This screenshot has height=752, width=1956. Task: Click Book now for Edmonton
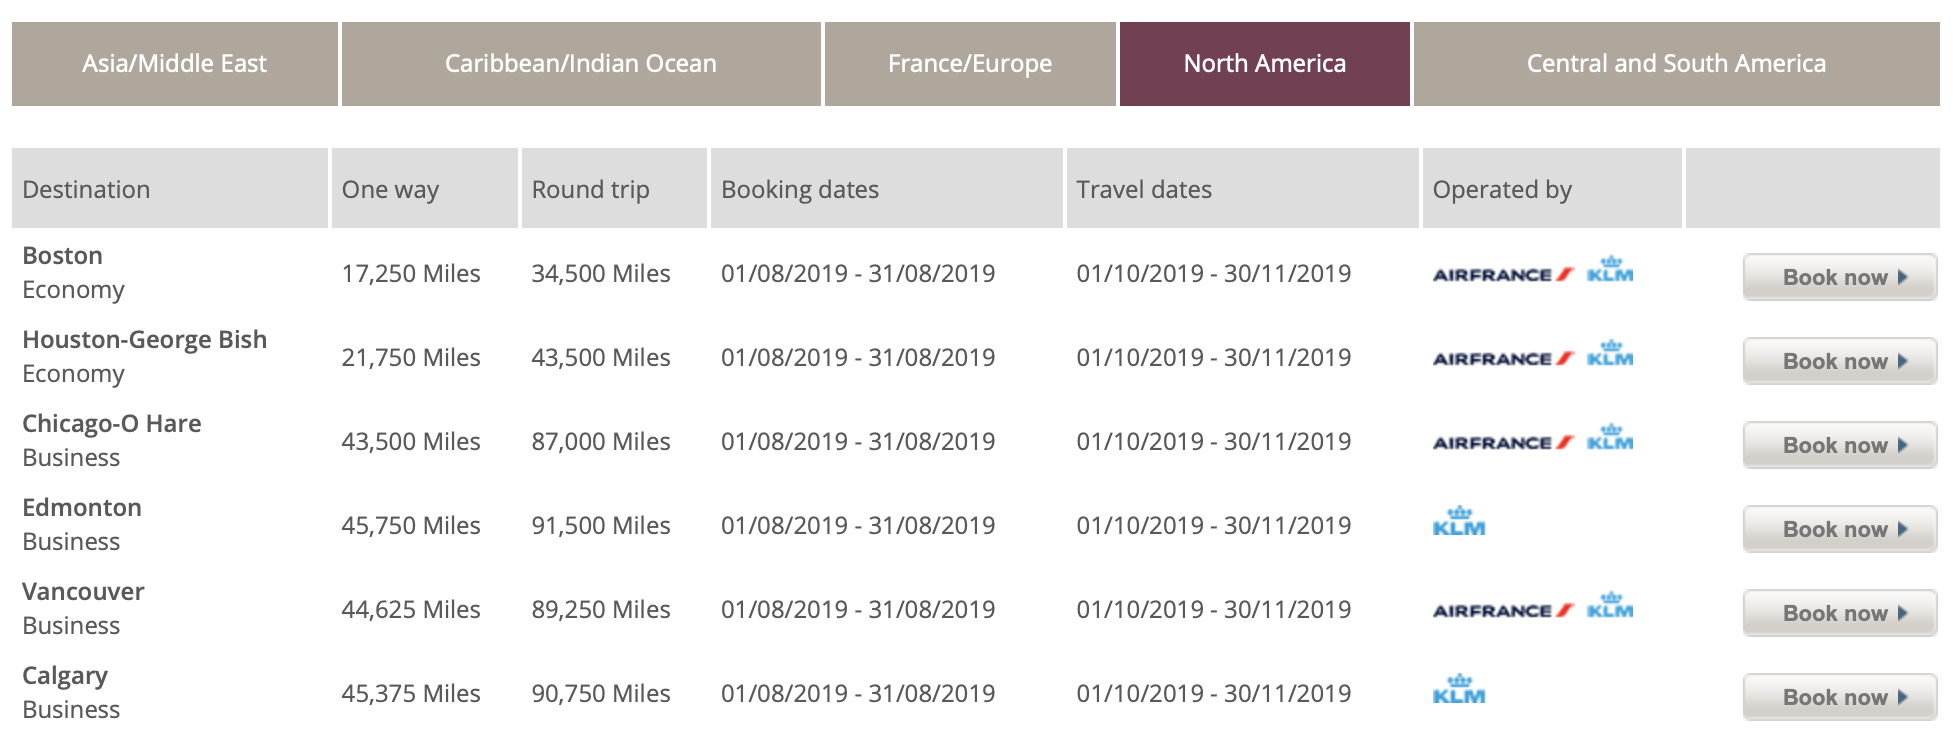point(1839,529)
